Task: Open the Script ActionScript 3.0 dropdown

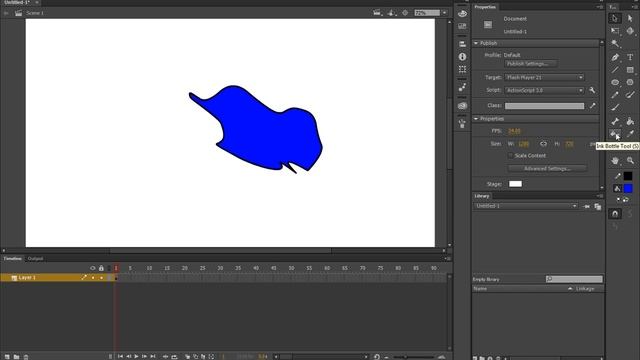Action: (x=544, y=90)
